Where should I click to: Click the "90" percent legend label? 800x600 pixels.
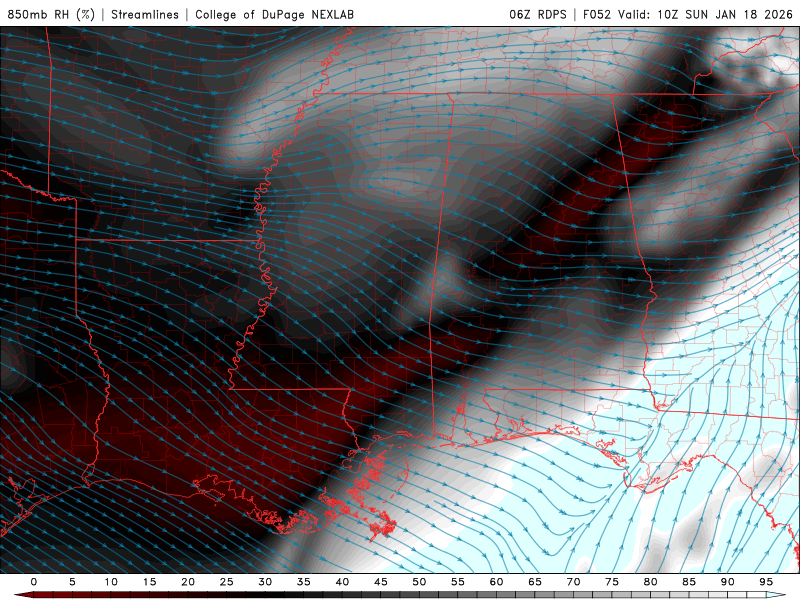728,582
